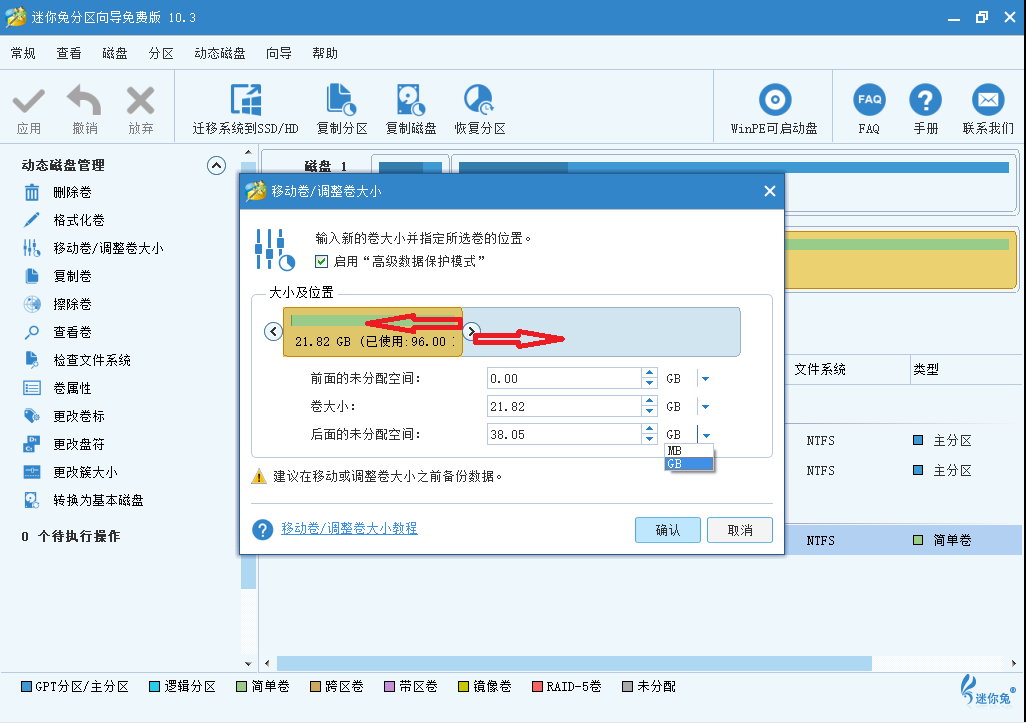Click the Apply (应用) toolbar icon
This screenshot has height=724, width=1026.
coord(29,109)
